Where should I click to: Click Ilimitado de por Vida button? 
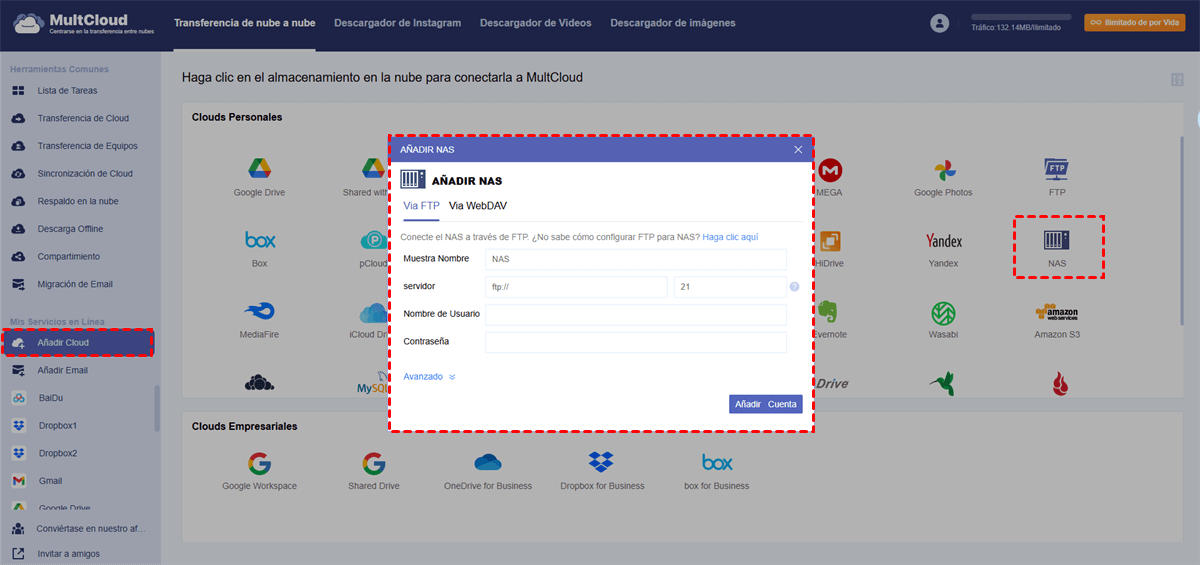click(1135, 22)
